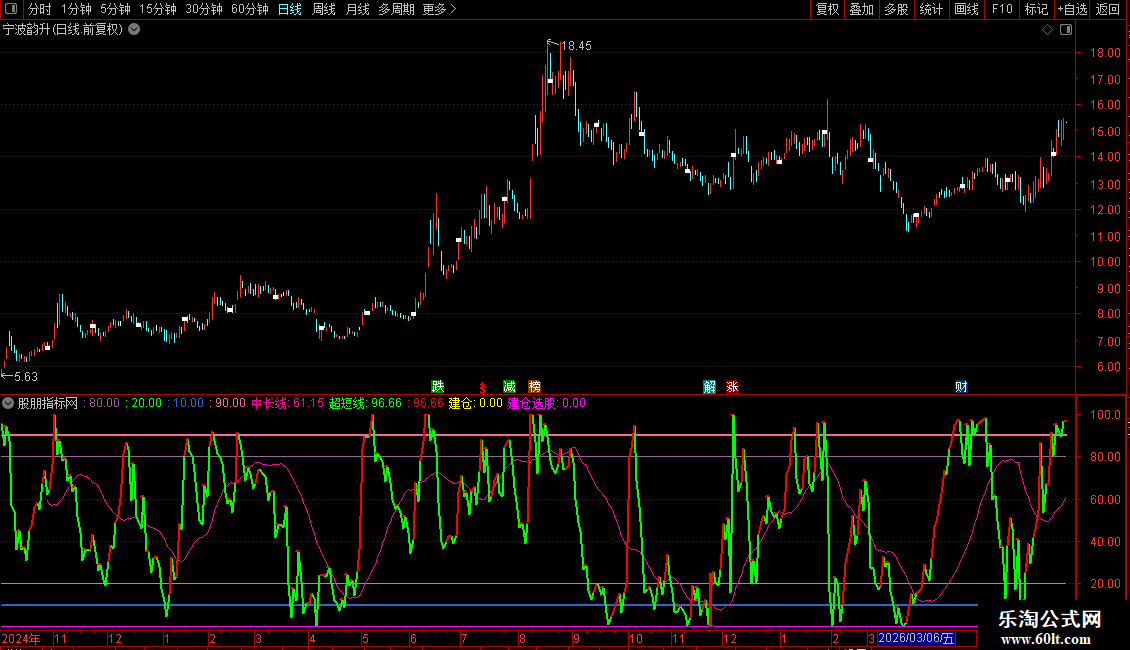Click the 标记 mark button
The height and width of the screenshot is (650, 1130).
tap(1036, 9)
